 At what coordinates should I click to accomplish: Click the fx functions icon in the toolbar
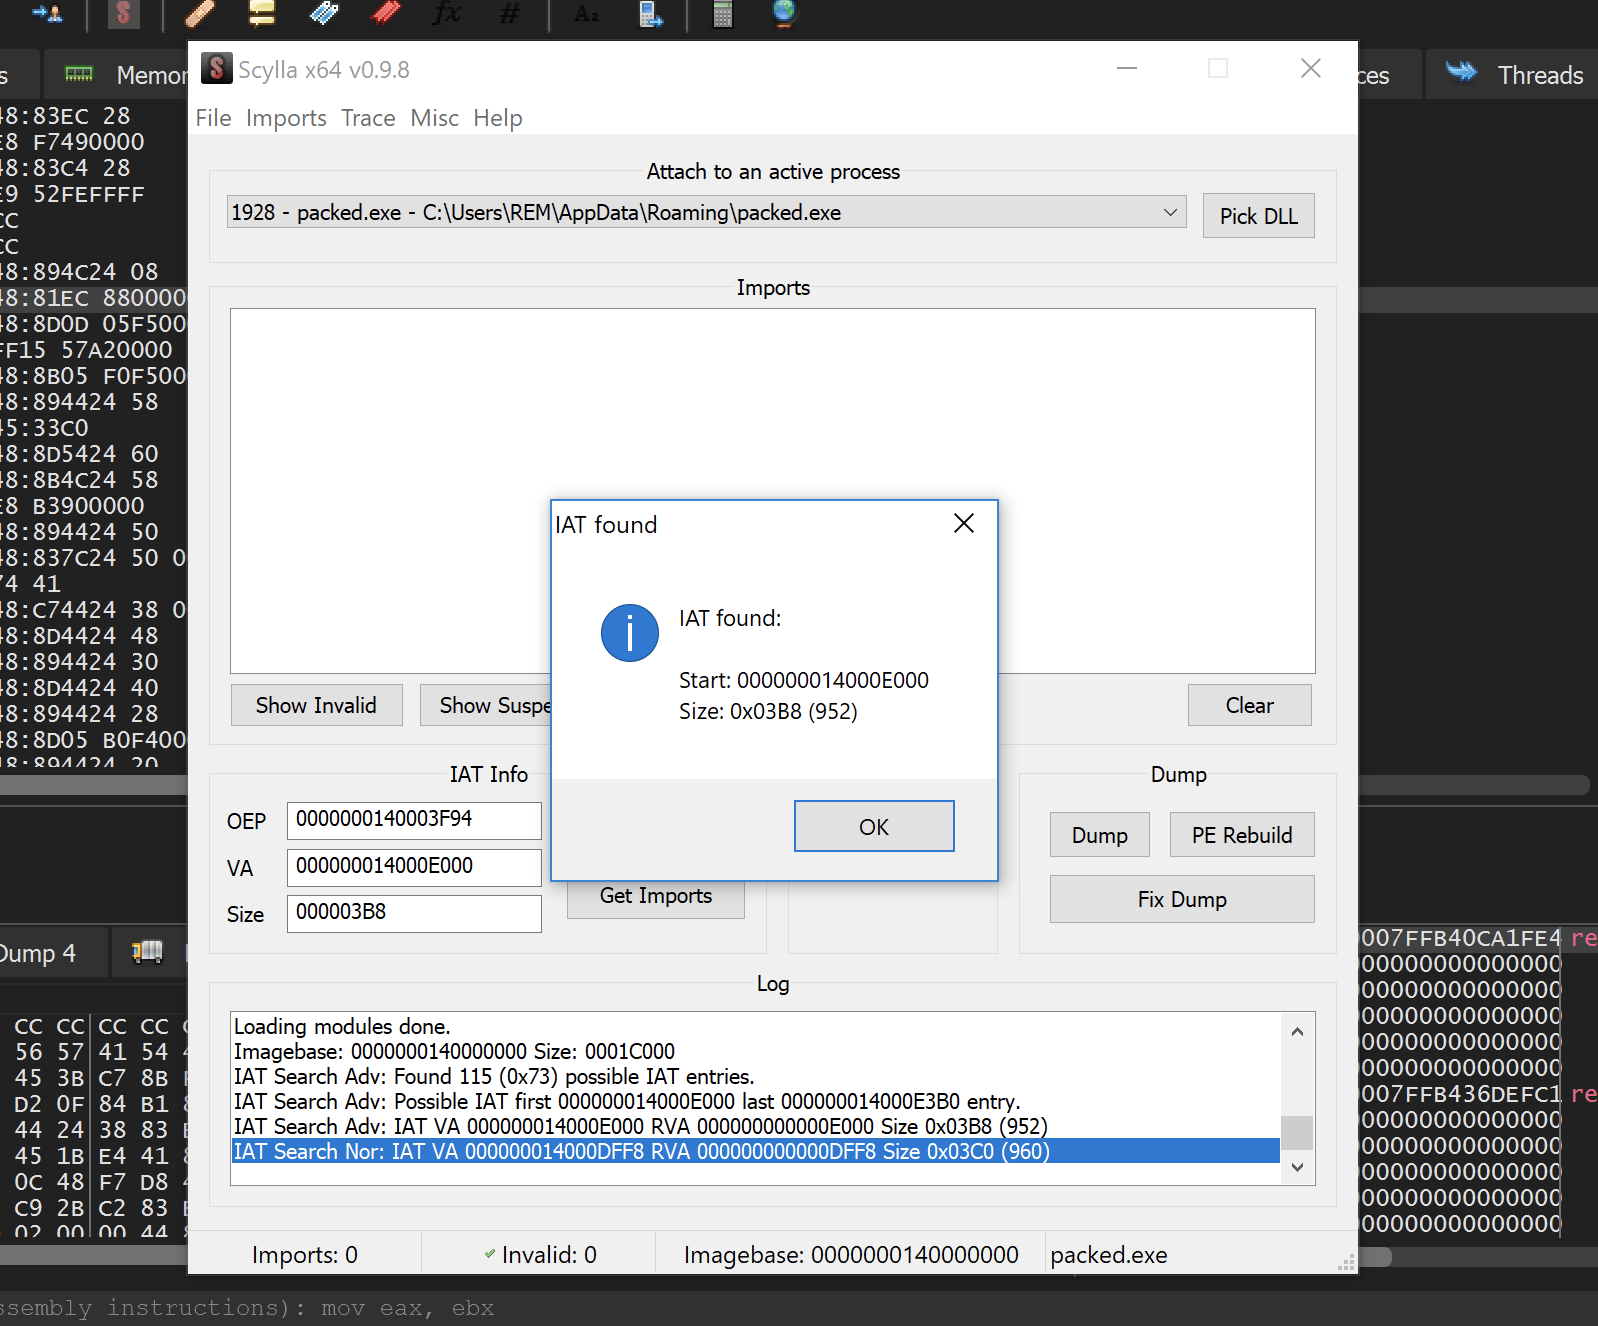[x=447, y=13]
